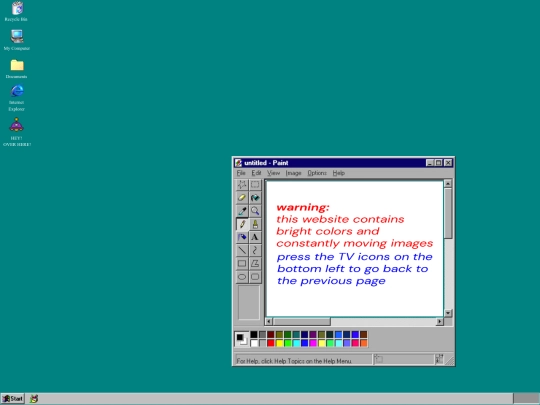Open the File menu in Paint

click(241, 173)
